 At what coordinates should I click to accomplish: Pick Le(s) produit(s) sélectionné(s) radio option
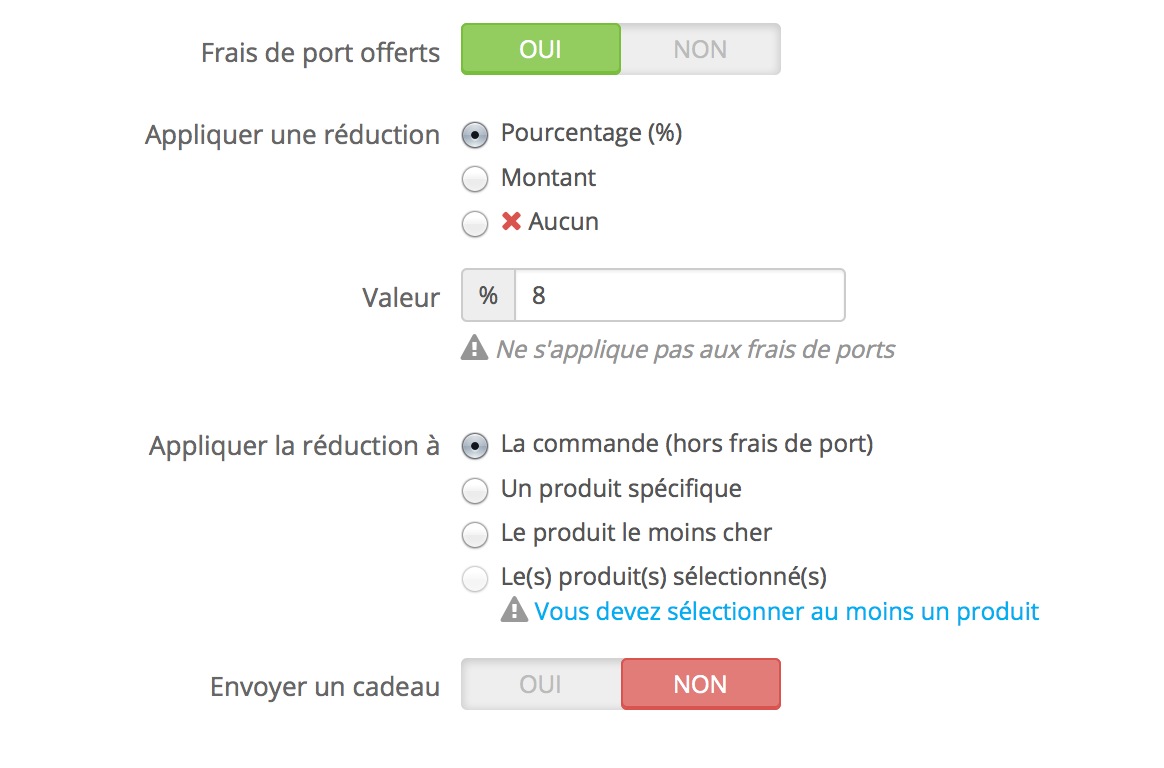475,579
